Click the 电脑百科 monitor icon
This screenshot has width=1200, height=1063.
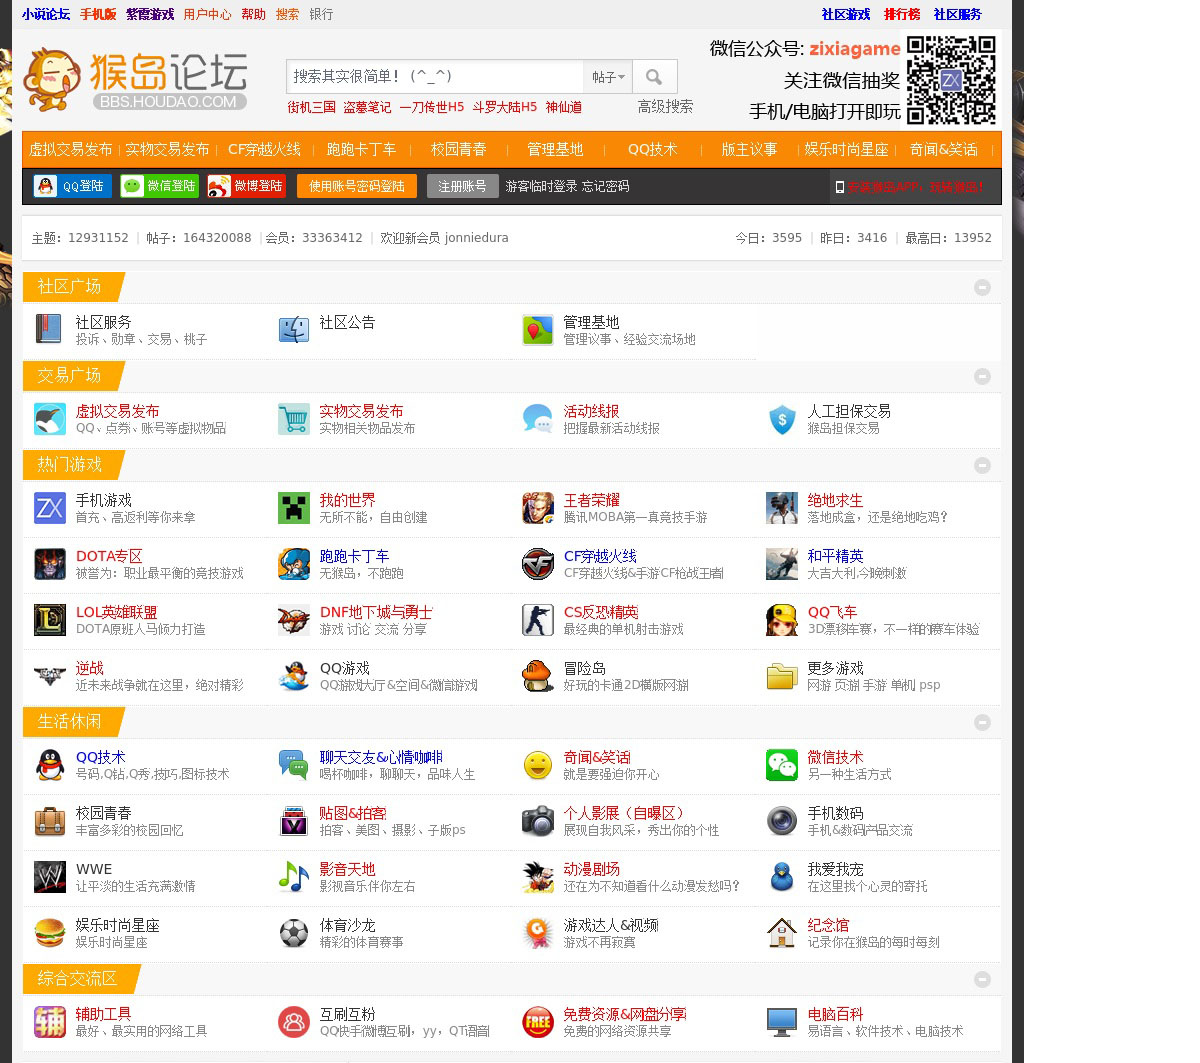pos(782,1022)
